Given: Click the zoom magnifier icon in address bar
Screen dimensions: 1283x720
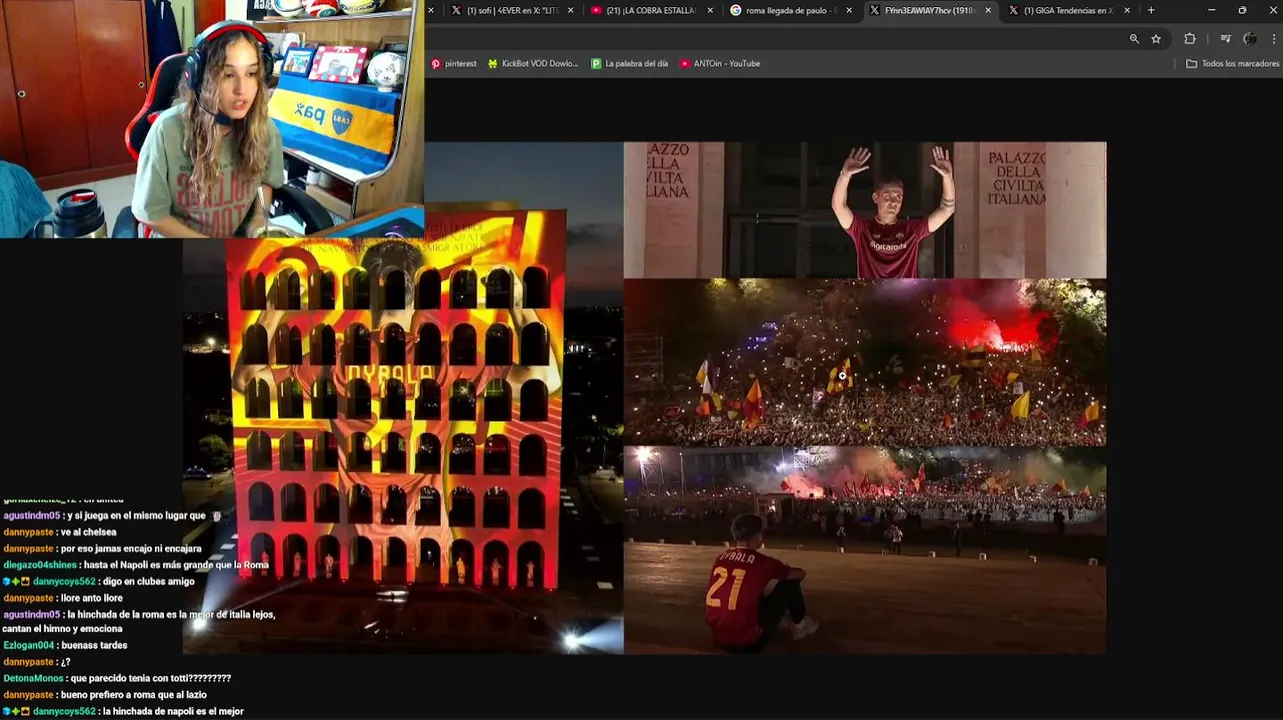Looking at the screenshot, I should (1134, 39).
